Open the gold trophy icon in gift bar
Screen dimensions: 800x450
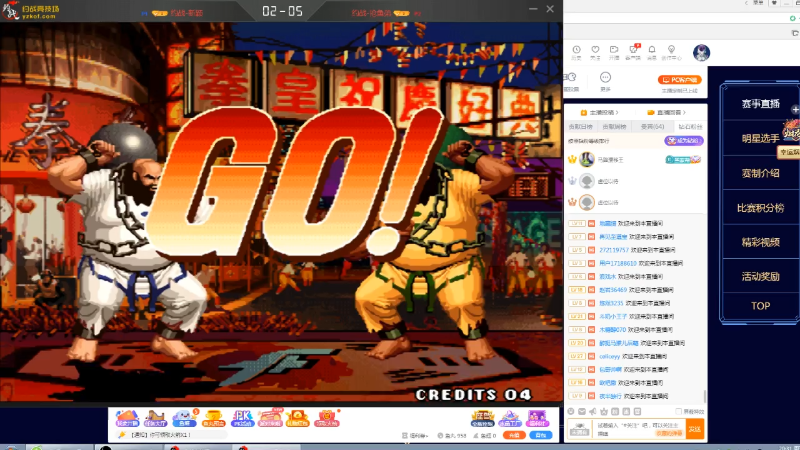tap(213, 418)
